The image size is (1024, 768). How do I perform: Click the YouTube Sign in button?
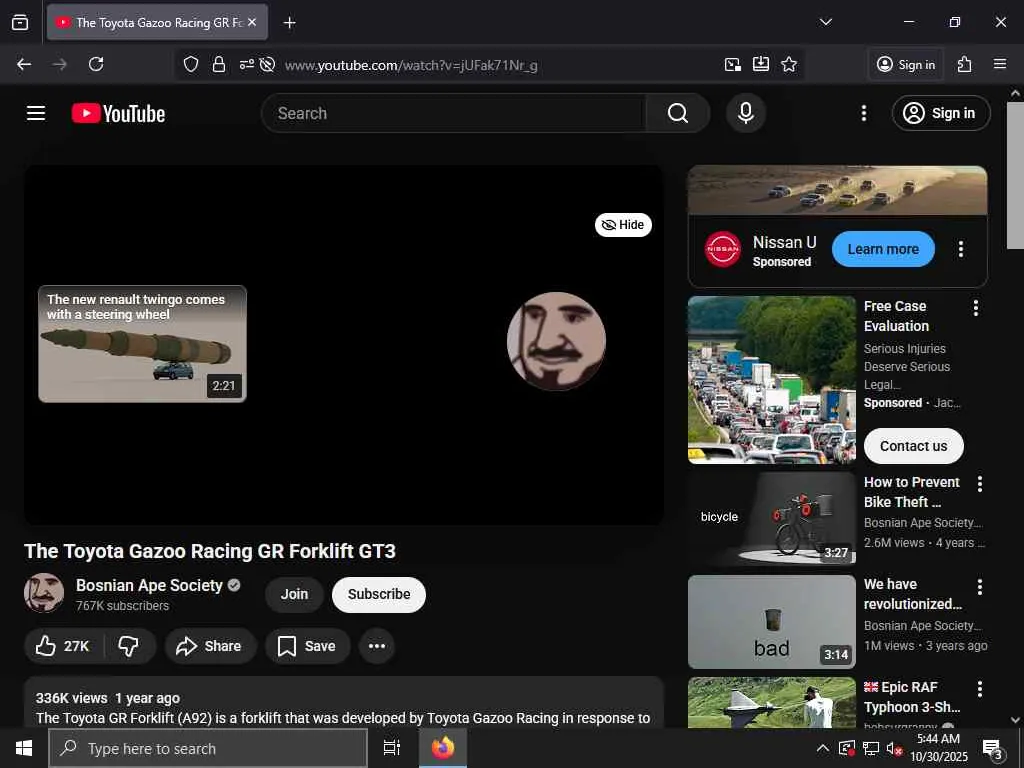[940, 113]
